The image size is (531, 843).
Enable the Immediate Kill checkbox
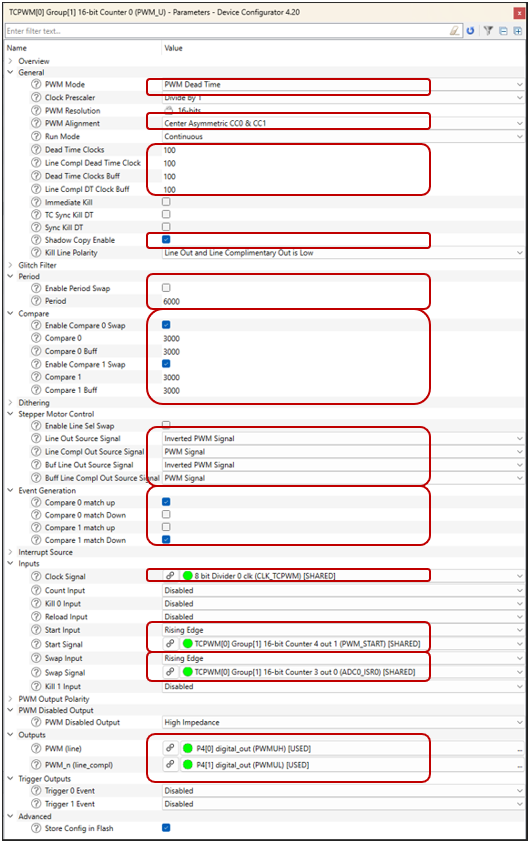tap(166, 202)
